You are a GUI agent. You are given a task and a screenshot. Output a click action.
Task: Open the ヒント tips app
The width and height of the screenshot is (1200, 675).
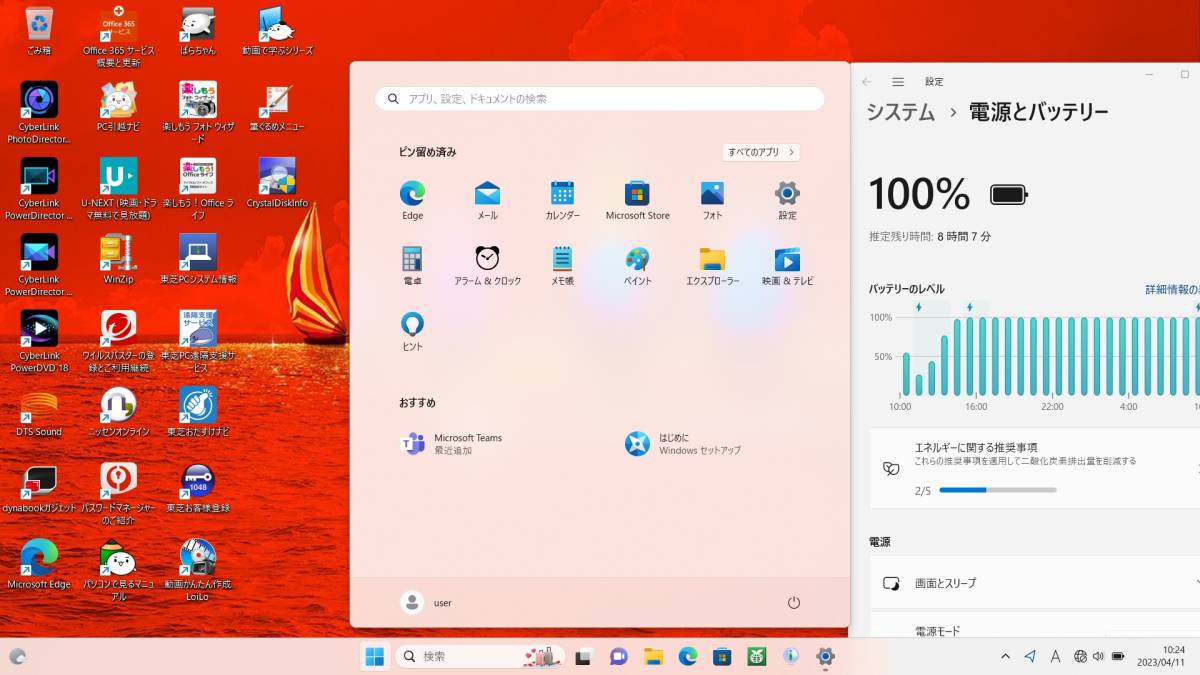point(412,332)
